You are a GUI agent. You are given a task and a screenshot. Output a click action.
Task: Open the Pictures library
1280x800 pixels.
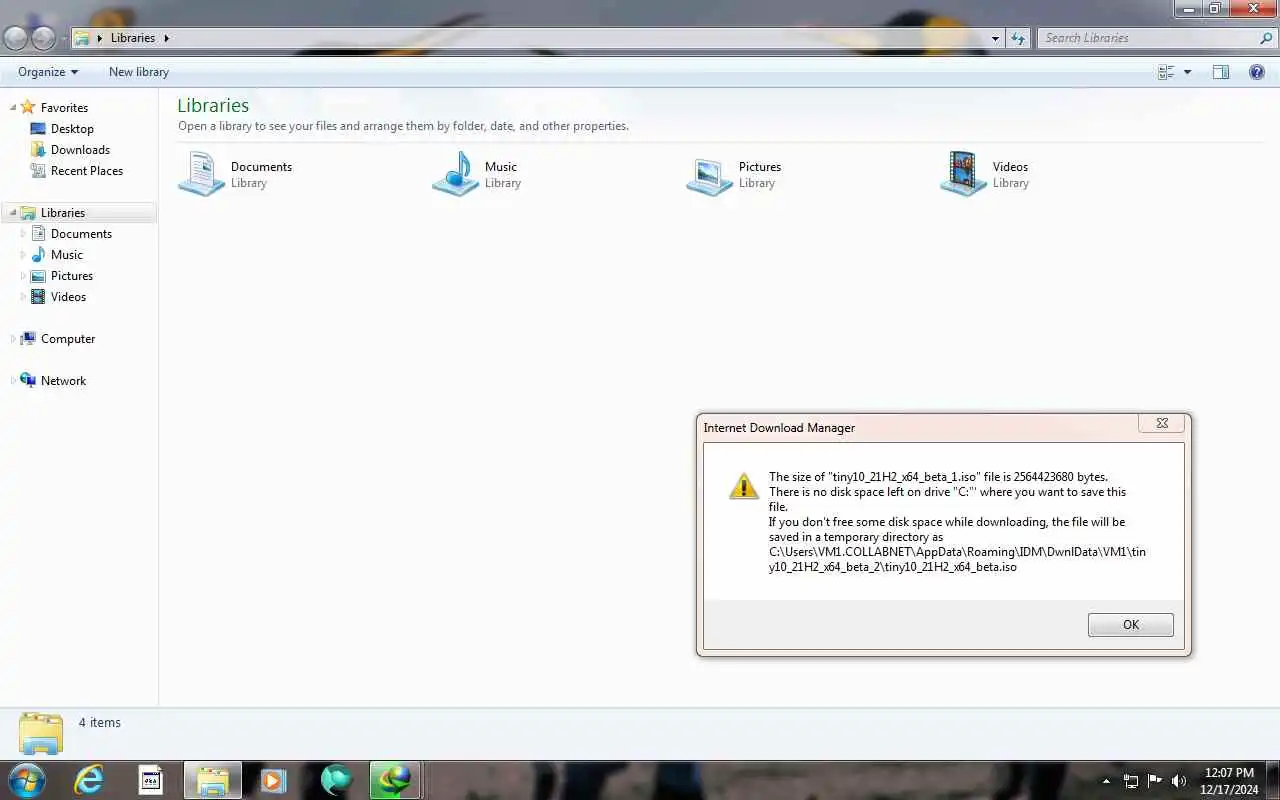(x=735, y=174)
